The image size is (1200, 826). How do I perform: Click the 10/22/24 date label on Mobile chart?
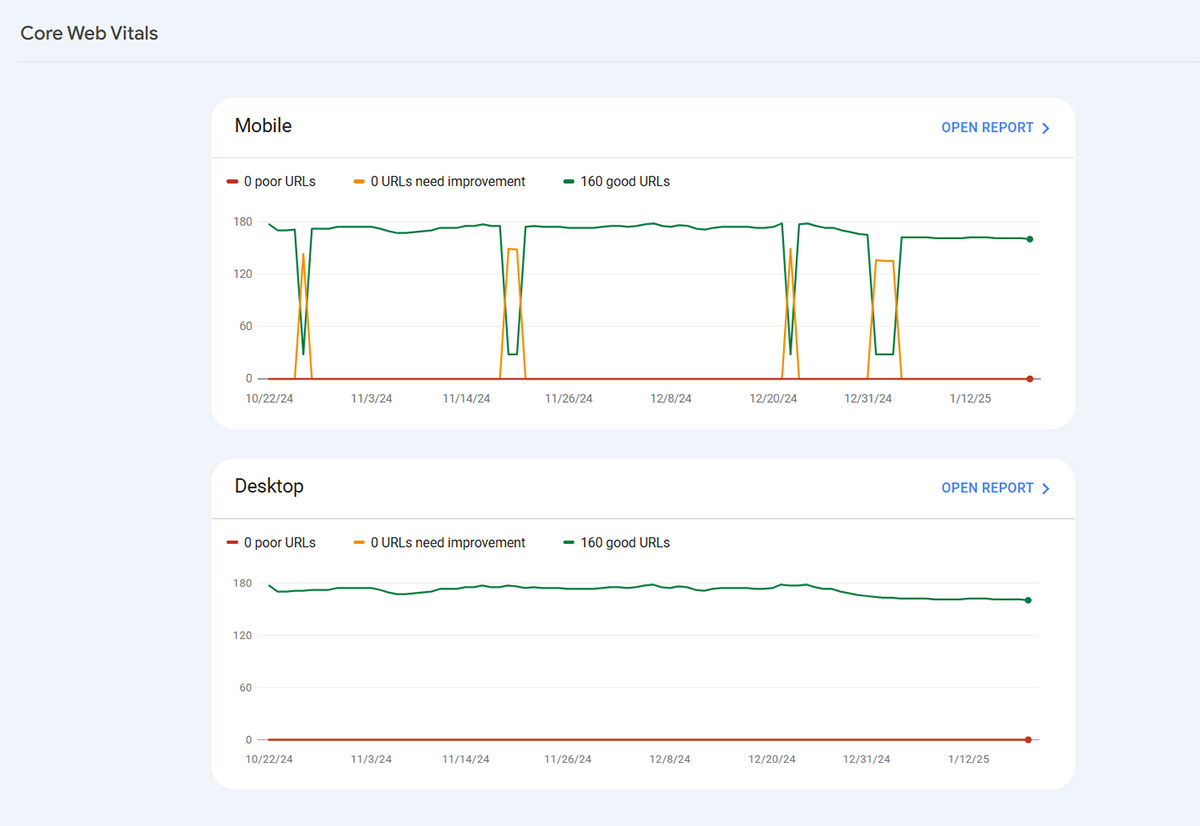(270, 398)
